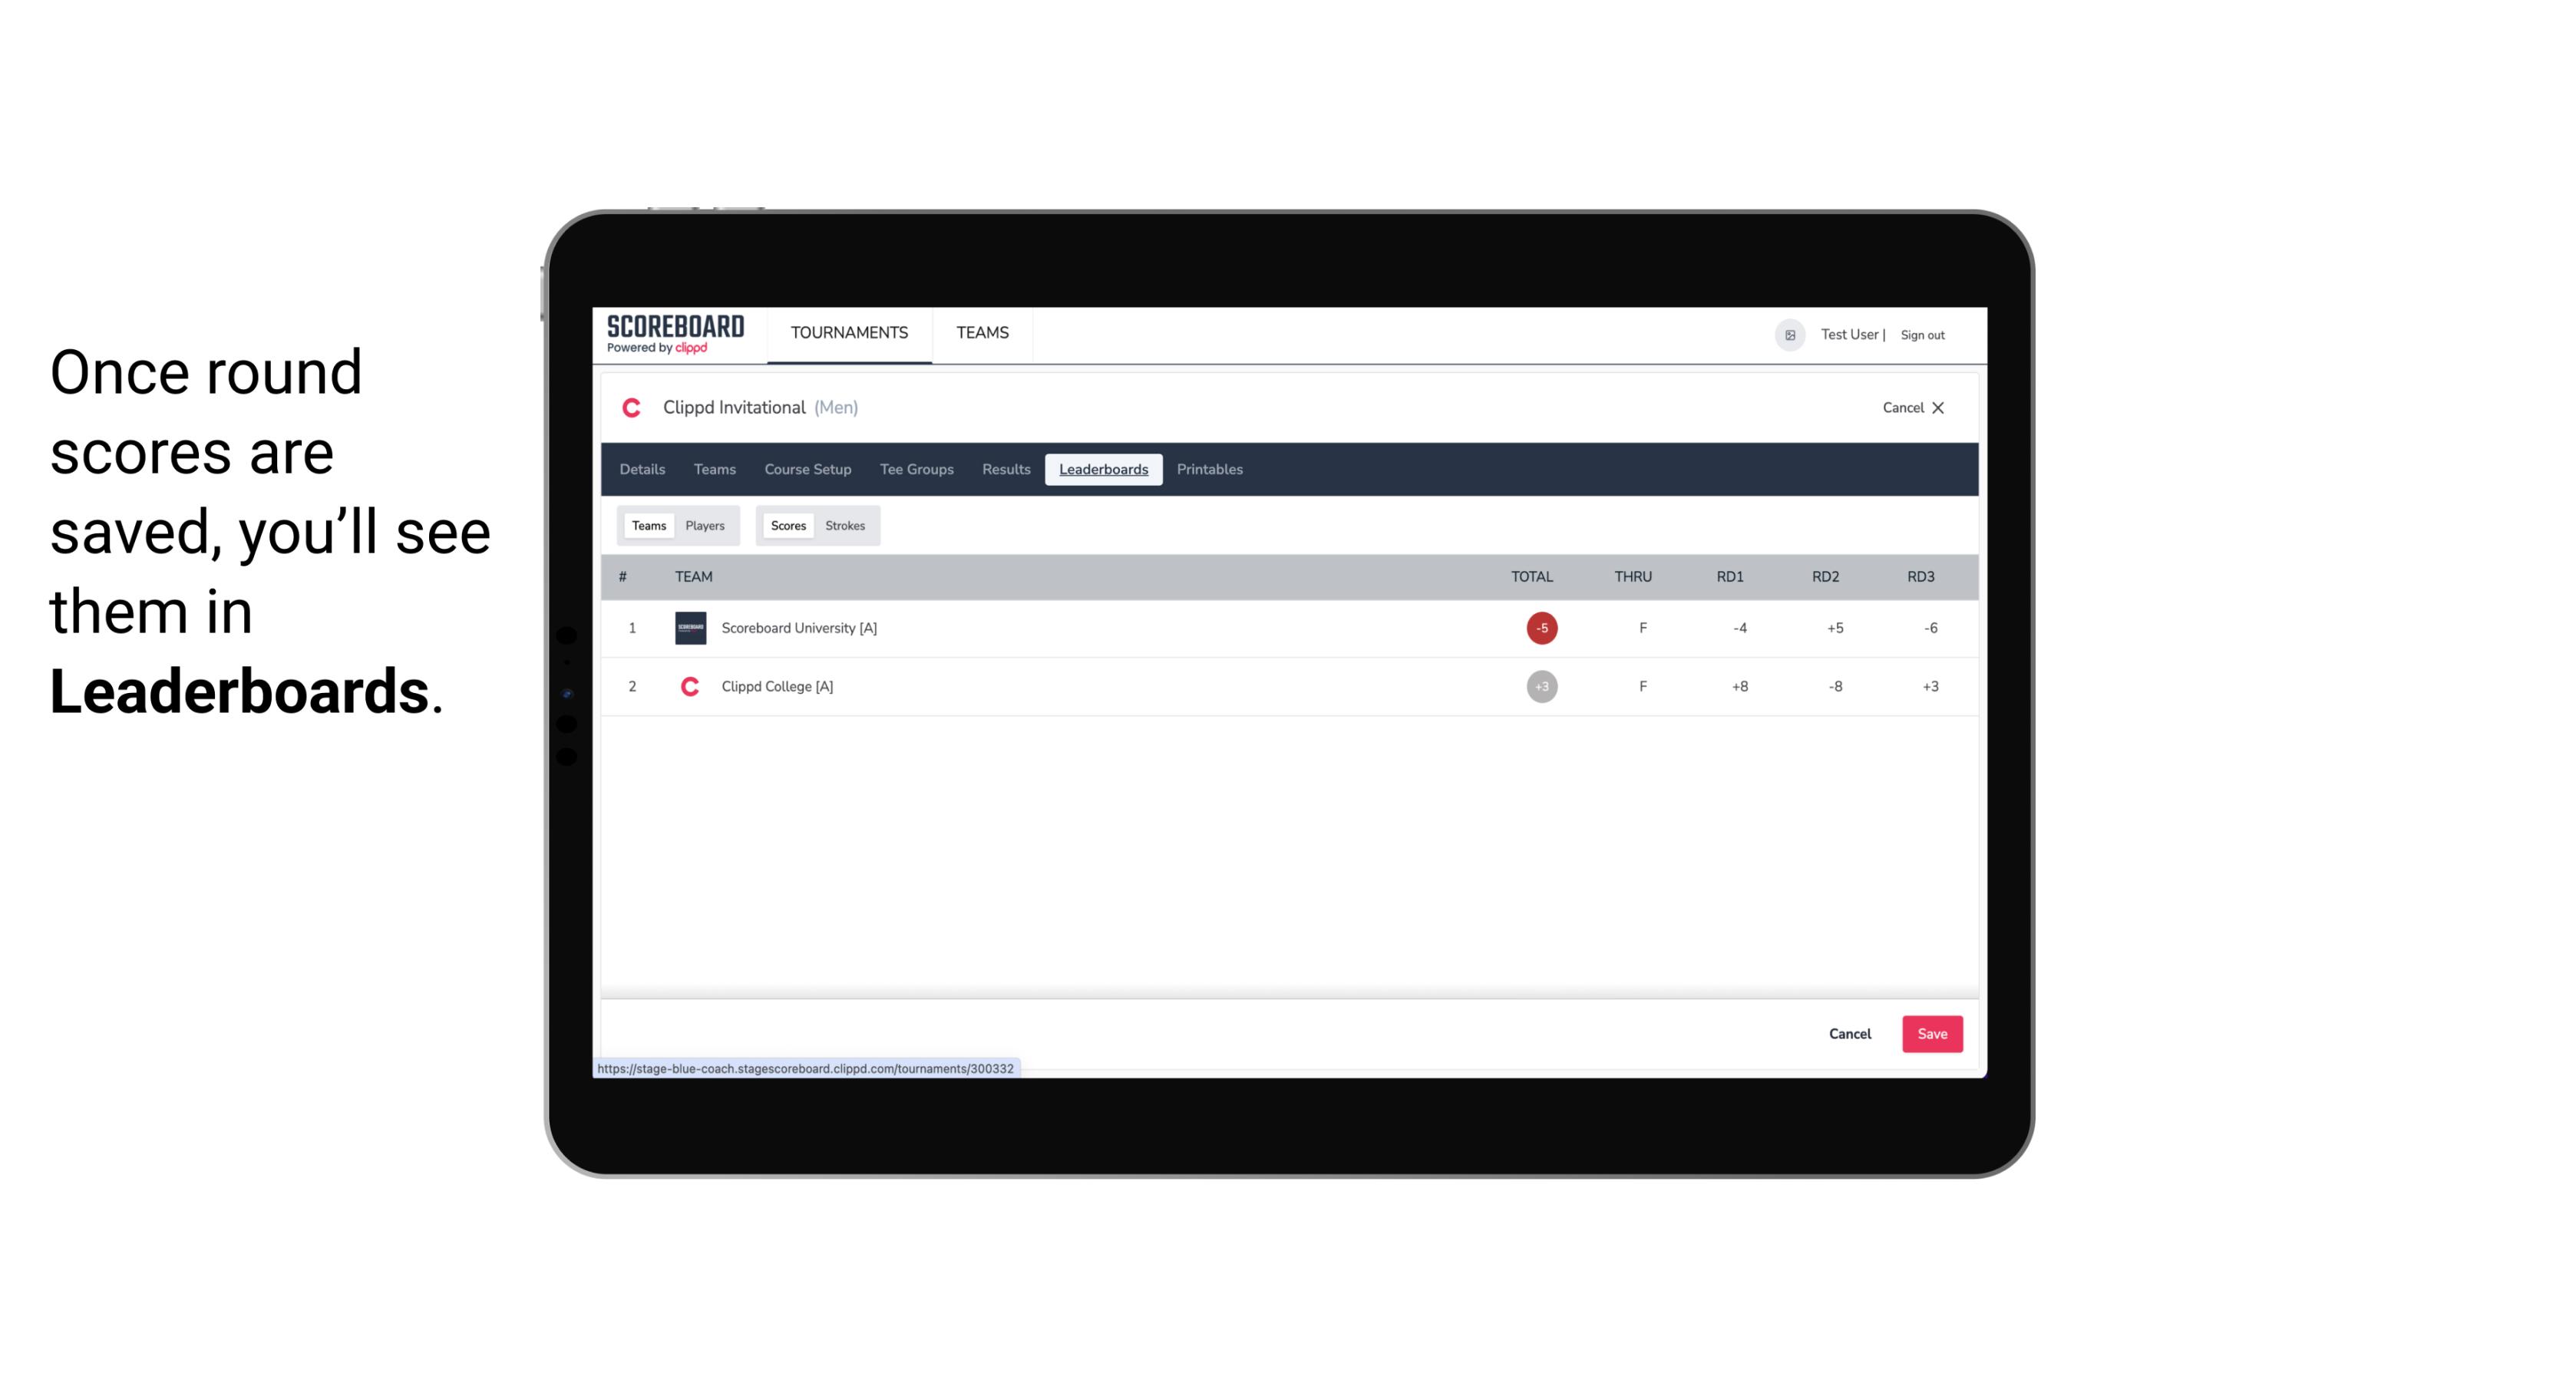Click the Strokes filter button
The height and width of the screenshot is (1386, 2576).
coord(845,526)
